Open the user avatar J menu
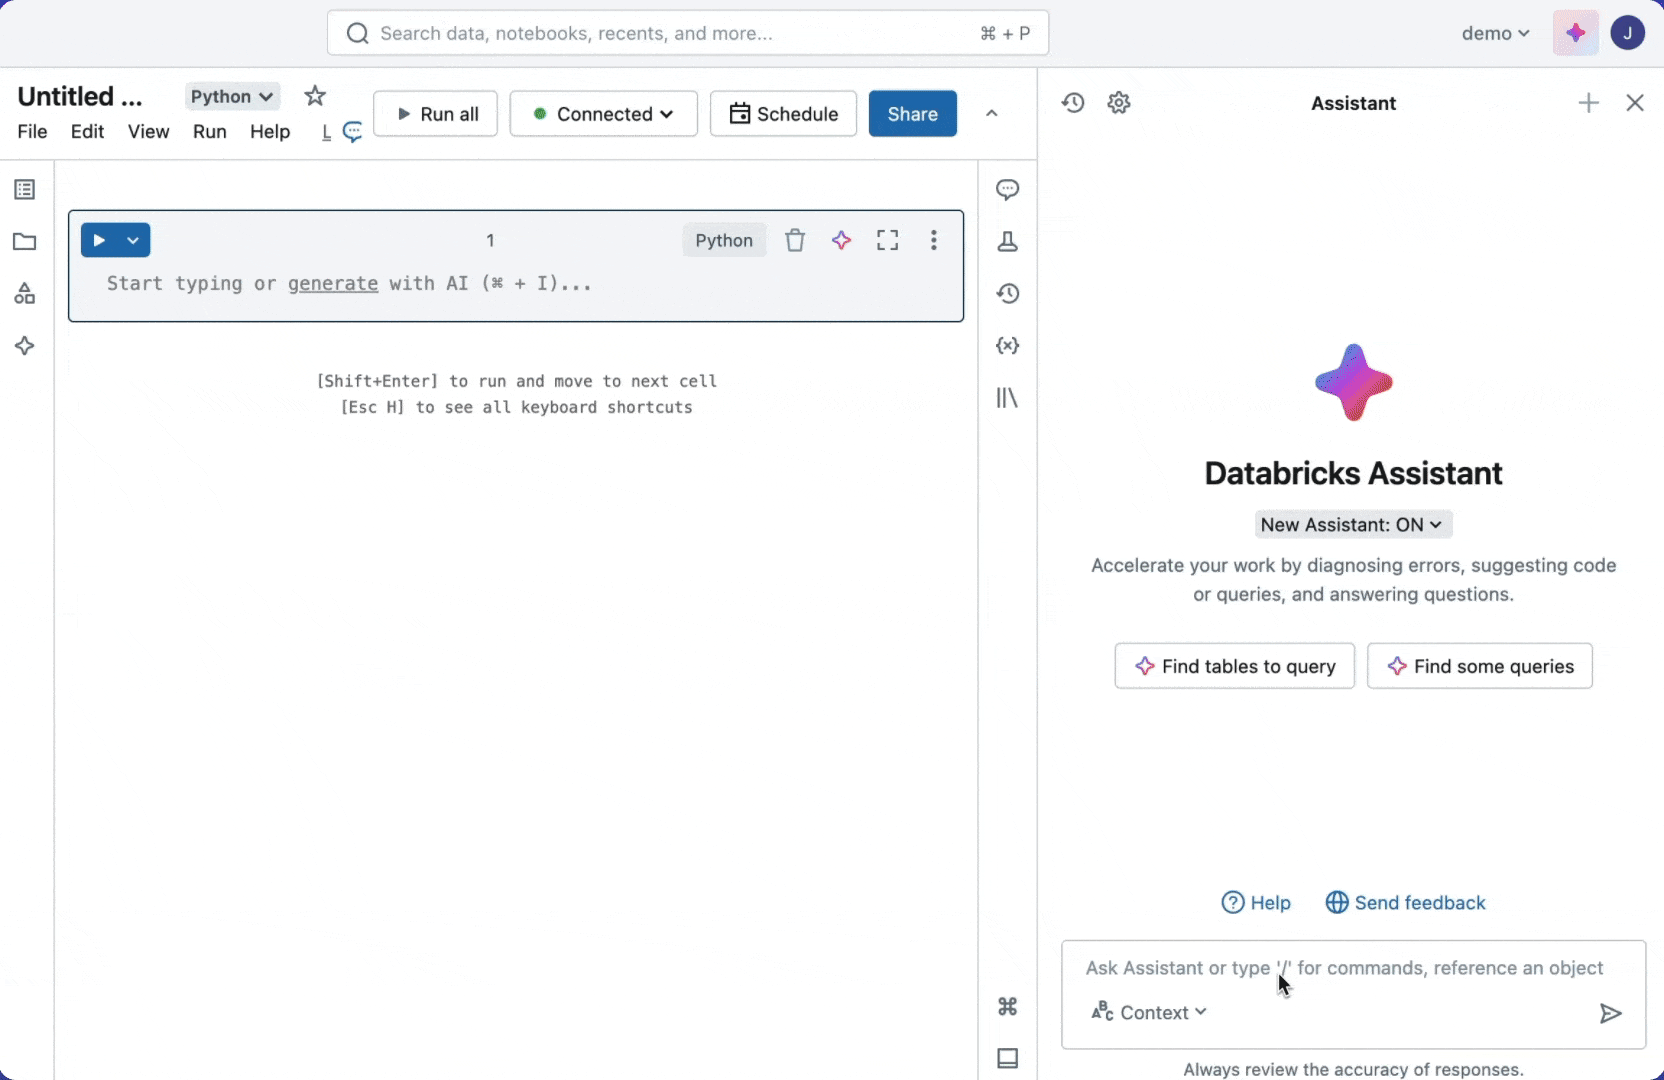 (x=1628, y=33)
